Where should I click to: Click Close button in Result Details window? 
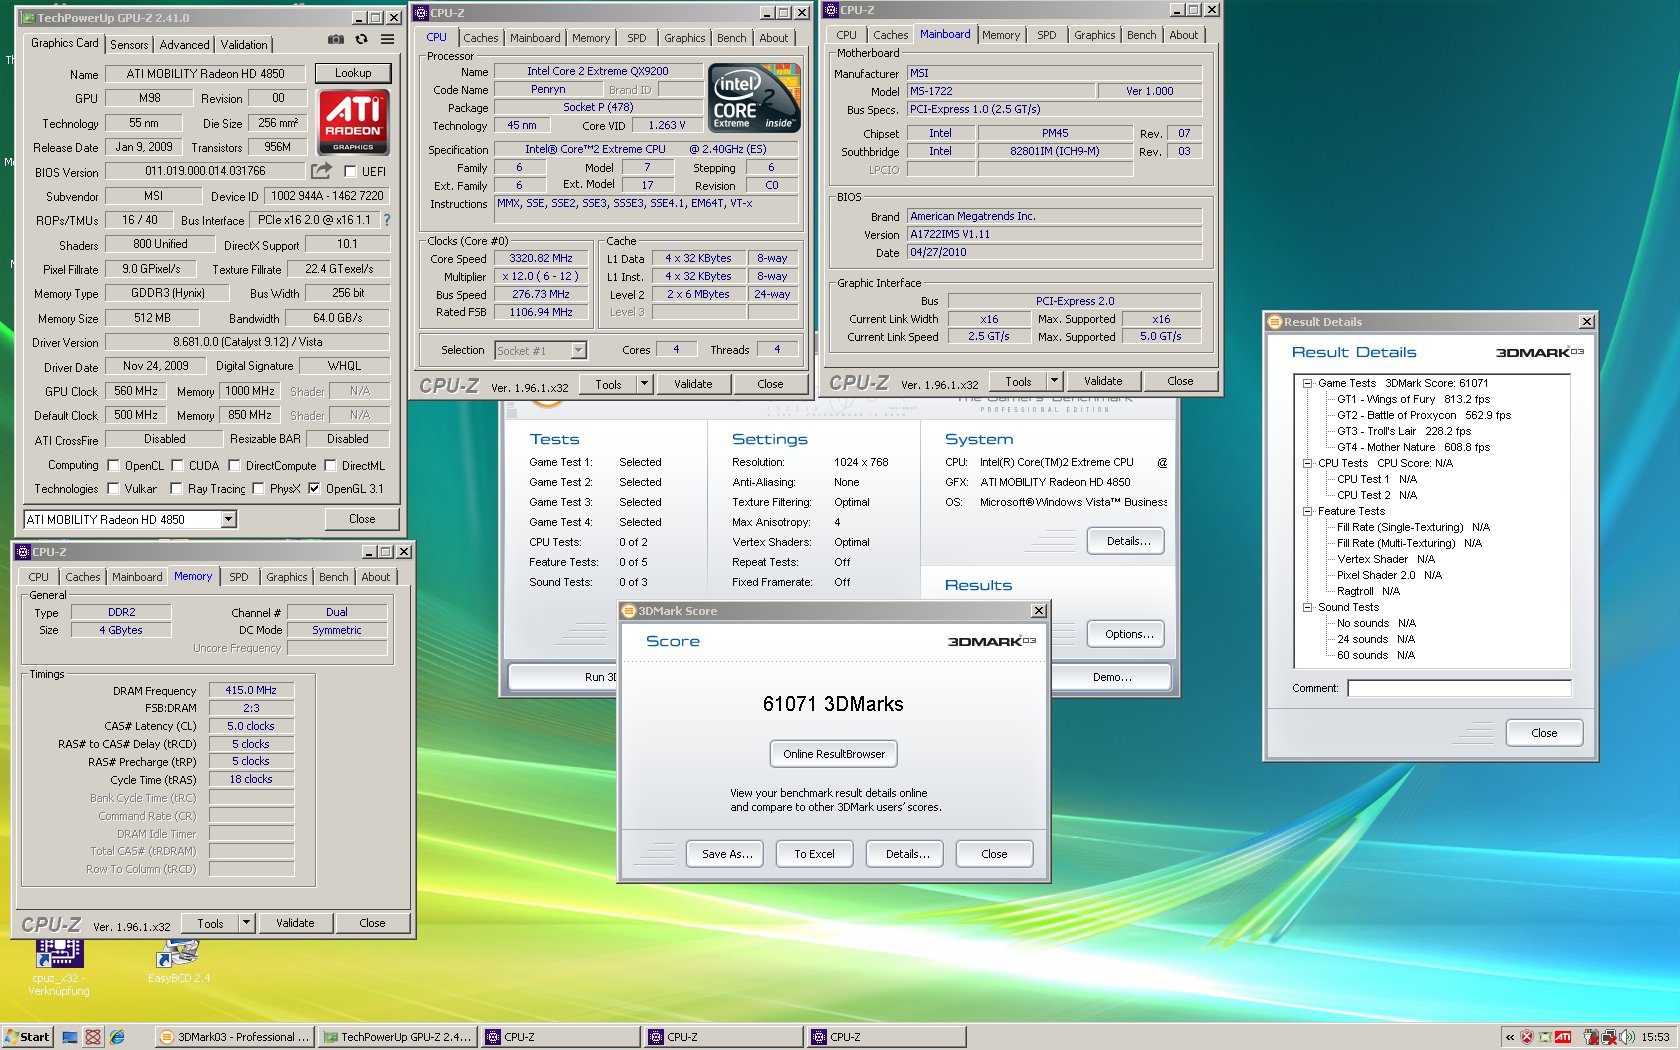(x=1544, y=733)
